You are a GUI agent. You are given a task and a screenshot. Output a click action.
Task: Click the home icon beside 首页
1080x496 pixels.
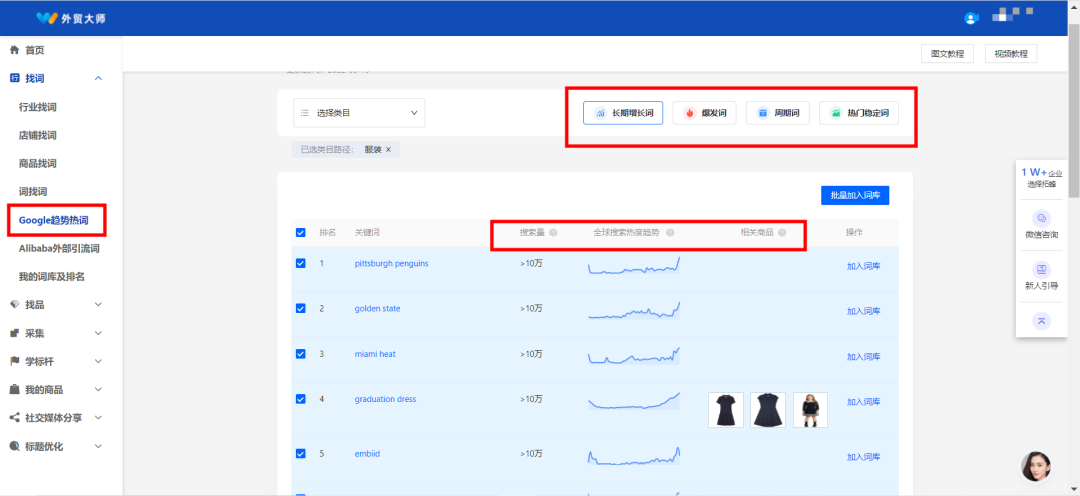click(14, 50)
